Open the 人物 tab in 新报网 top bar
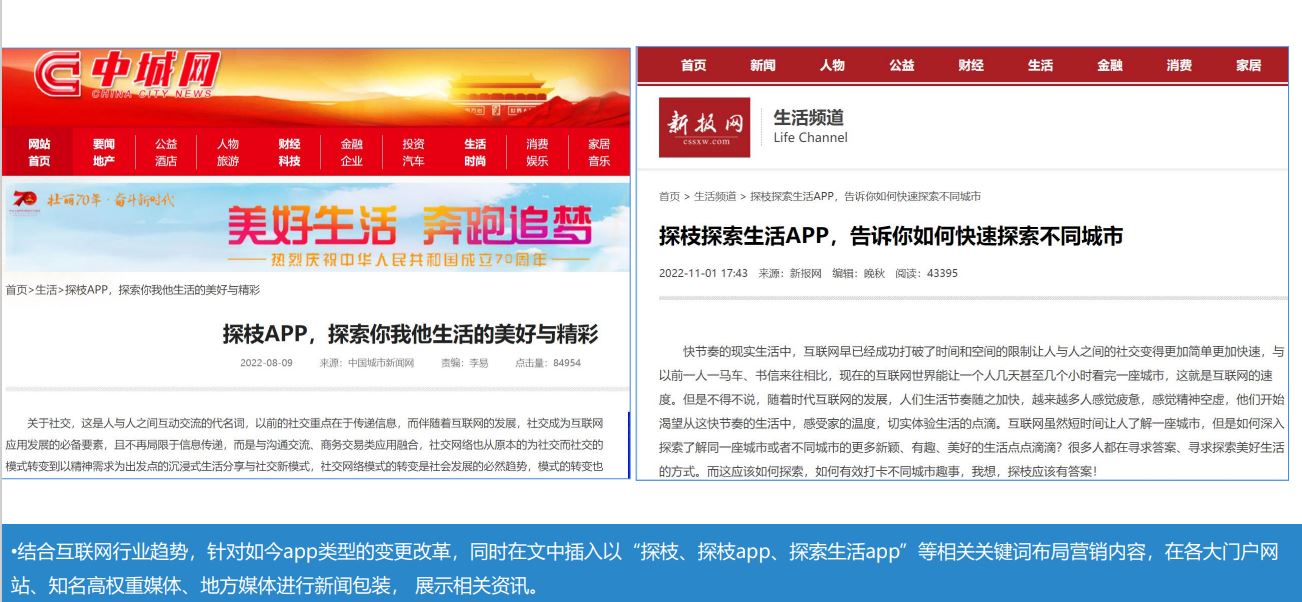Screen dimensions: 1302x602 (x=832, y=66)
